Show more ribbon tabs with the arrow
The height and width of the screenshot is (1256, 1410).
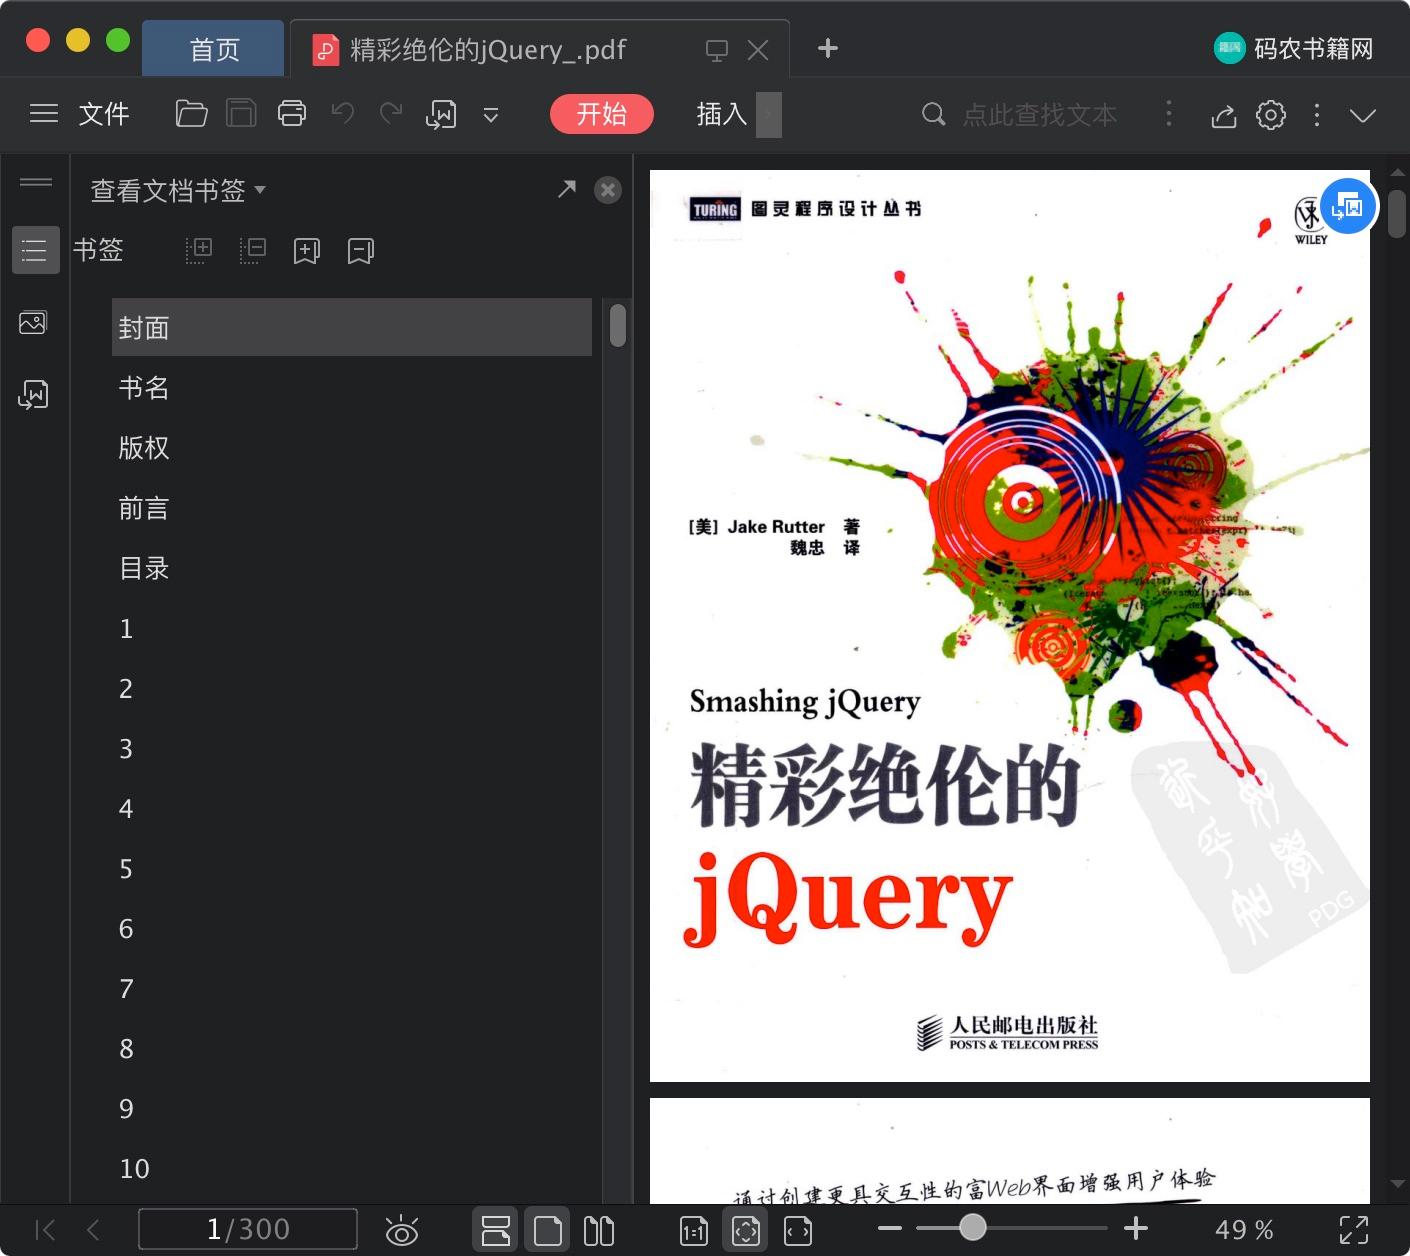click(769, 114)
